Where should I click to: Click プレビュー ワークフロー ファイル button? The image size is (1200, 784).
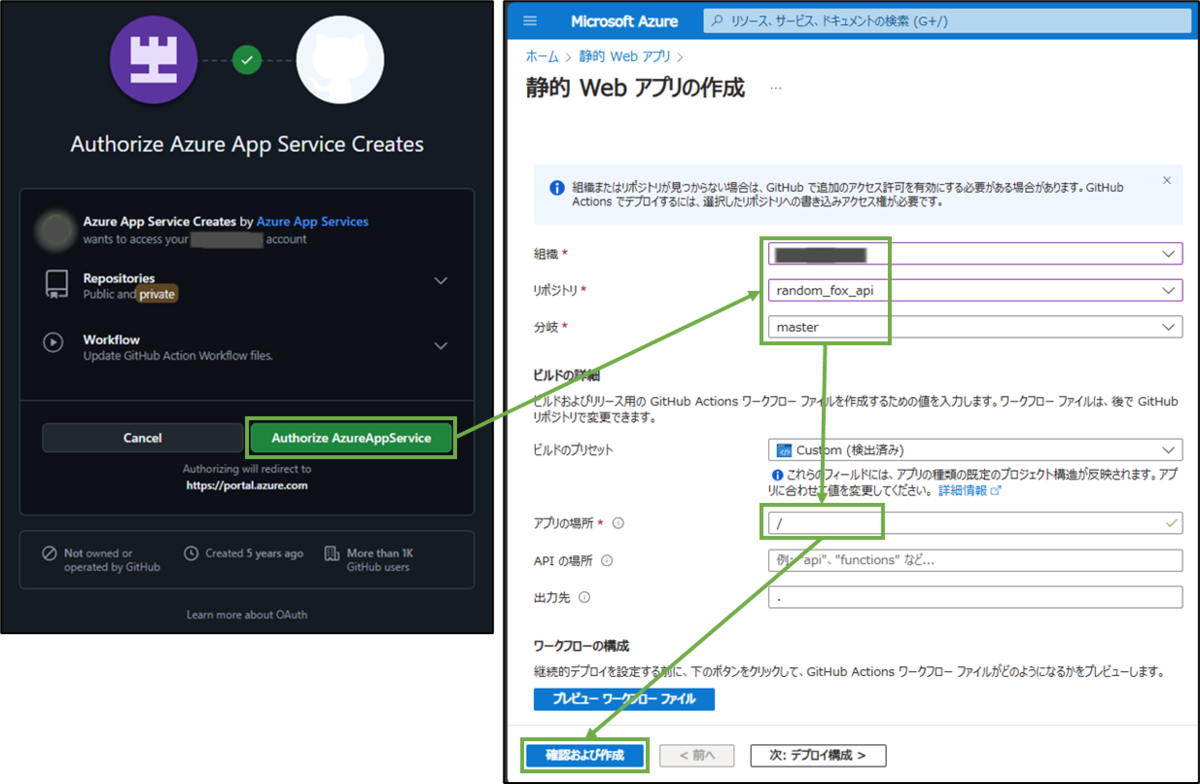pyautogui.click(x=624, y=699)
